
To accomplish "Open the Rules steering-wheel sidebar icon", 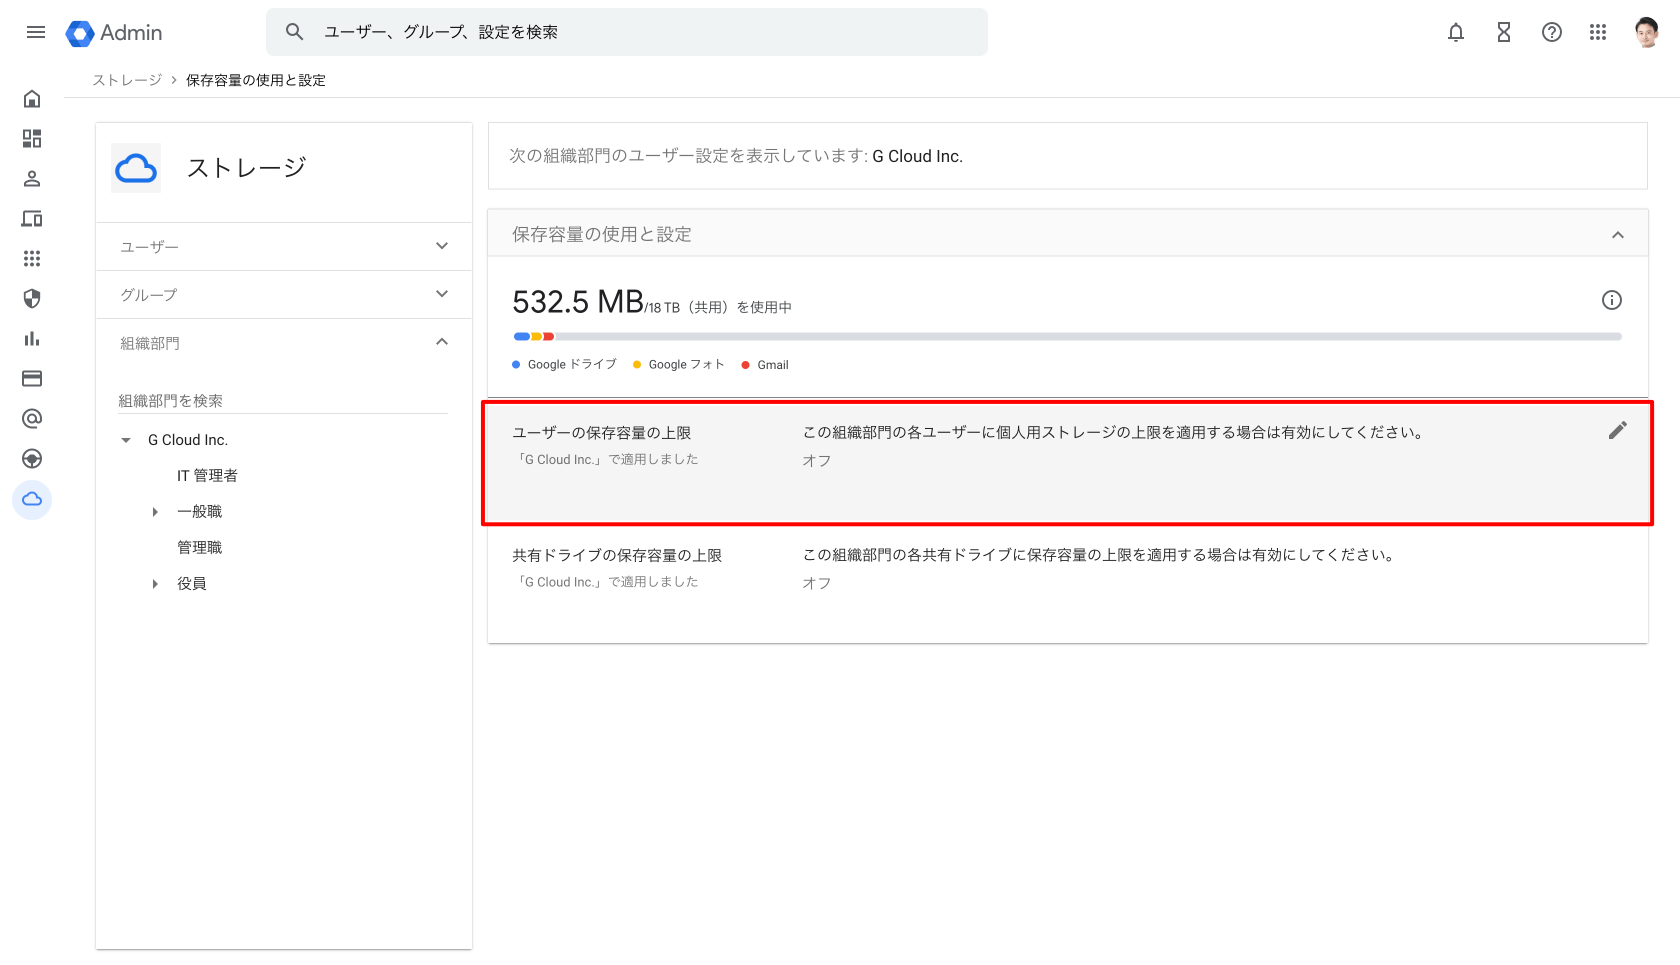I will pyautogui.click(x=32, y=459).
